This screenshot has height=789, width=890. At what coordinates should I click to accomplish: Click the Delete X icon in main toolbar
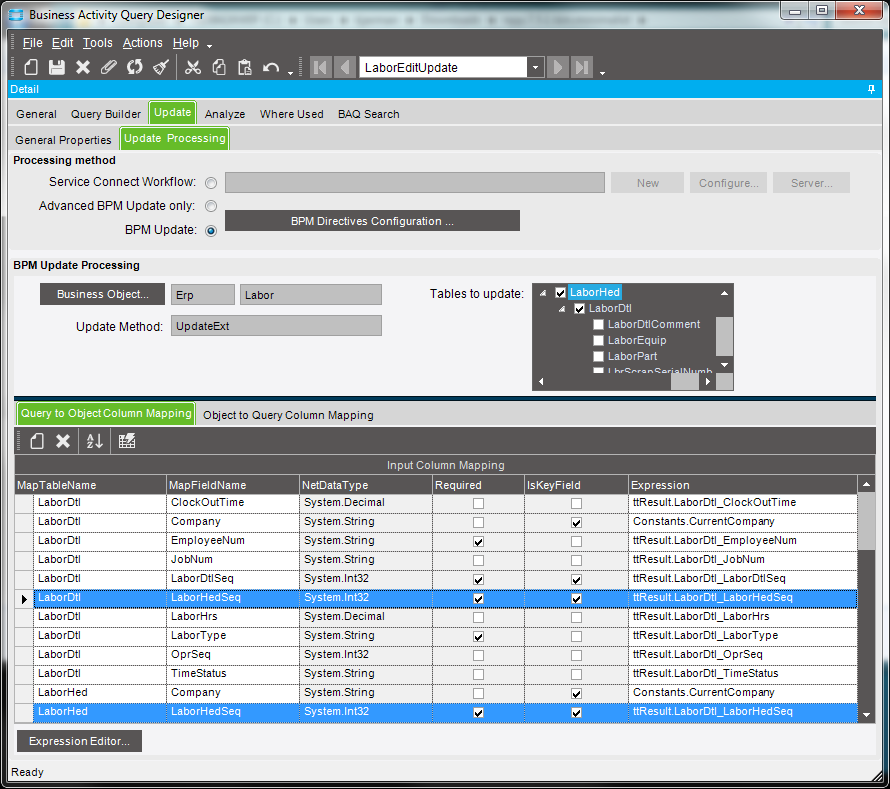tap(83, 68)
